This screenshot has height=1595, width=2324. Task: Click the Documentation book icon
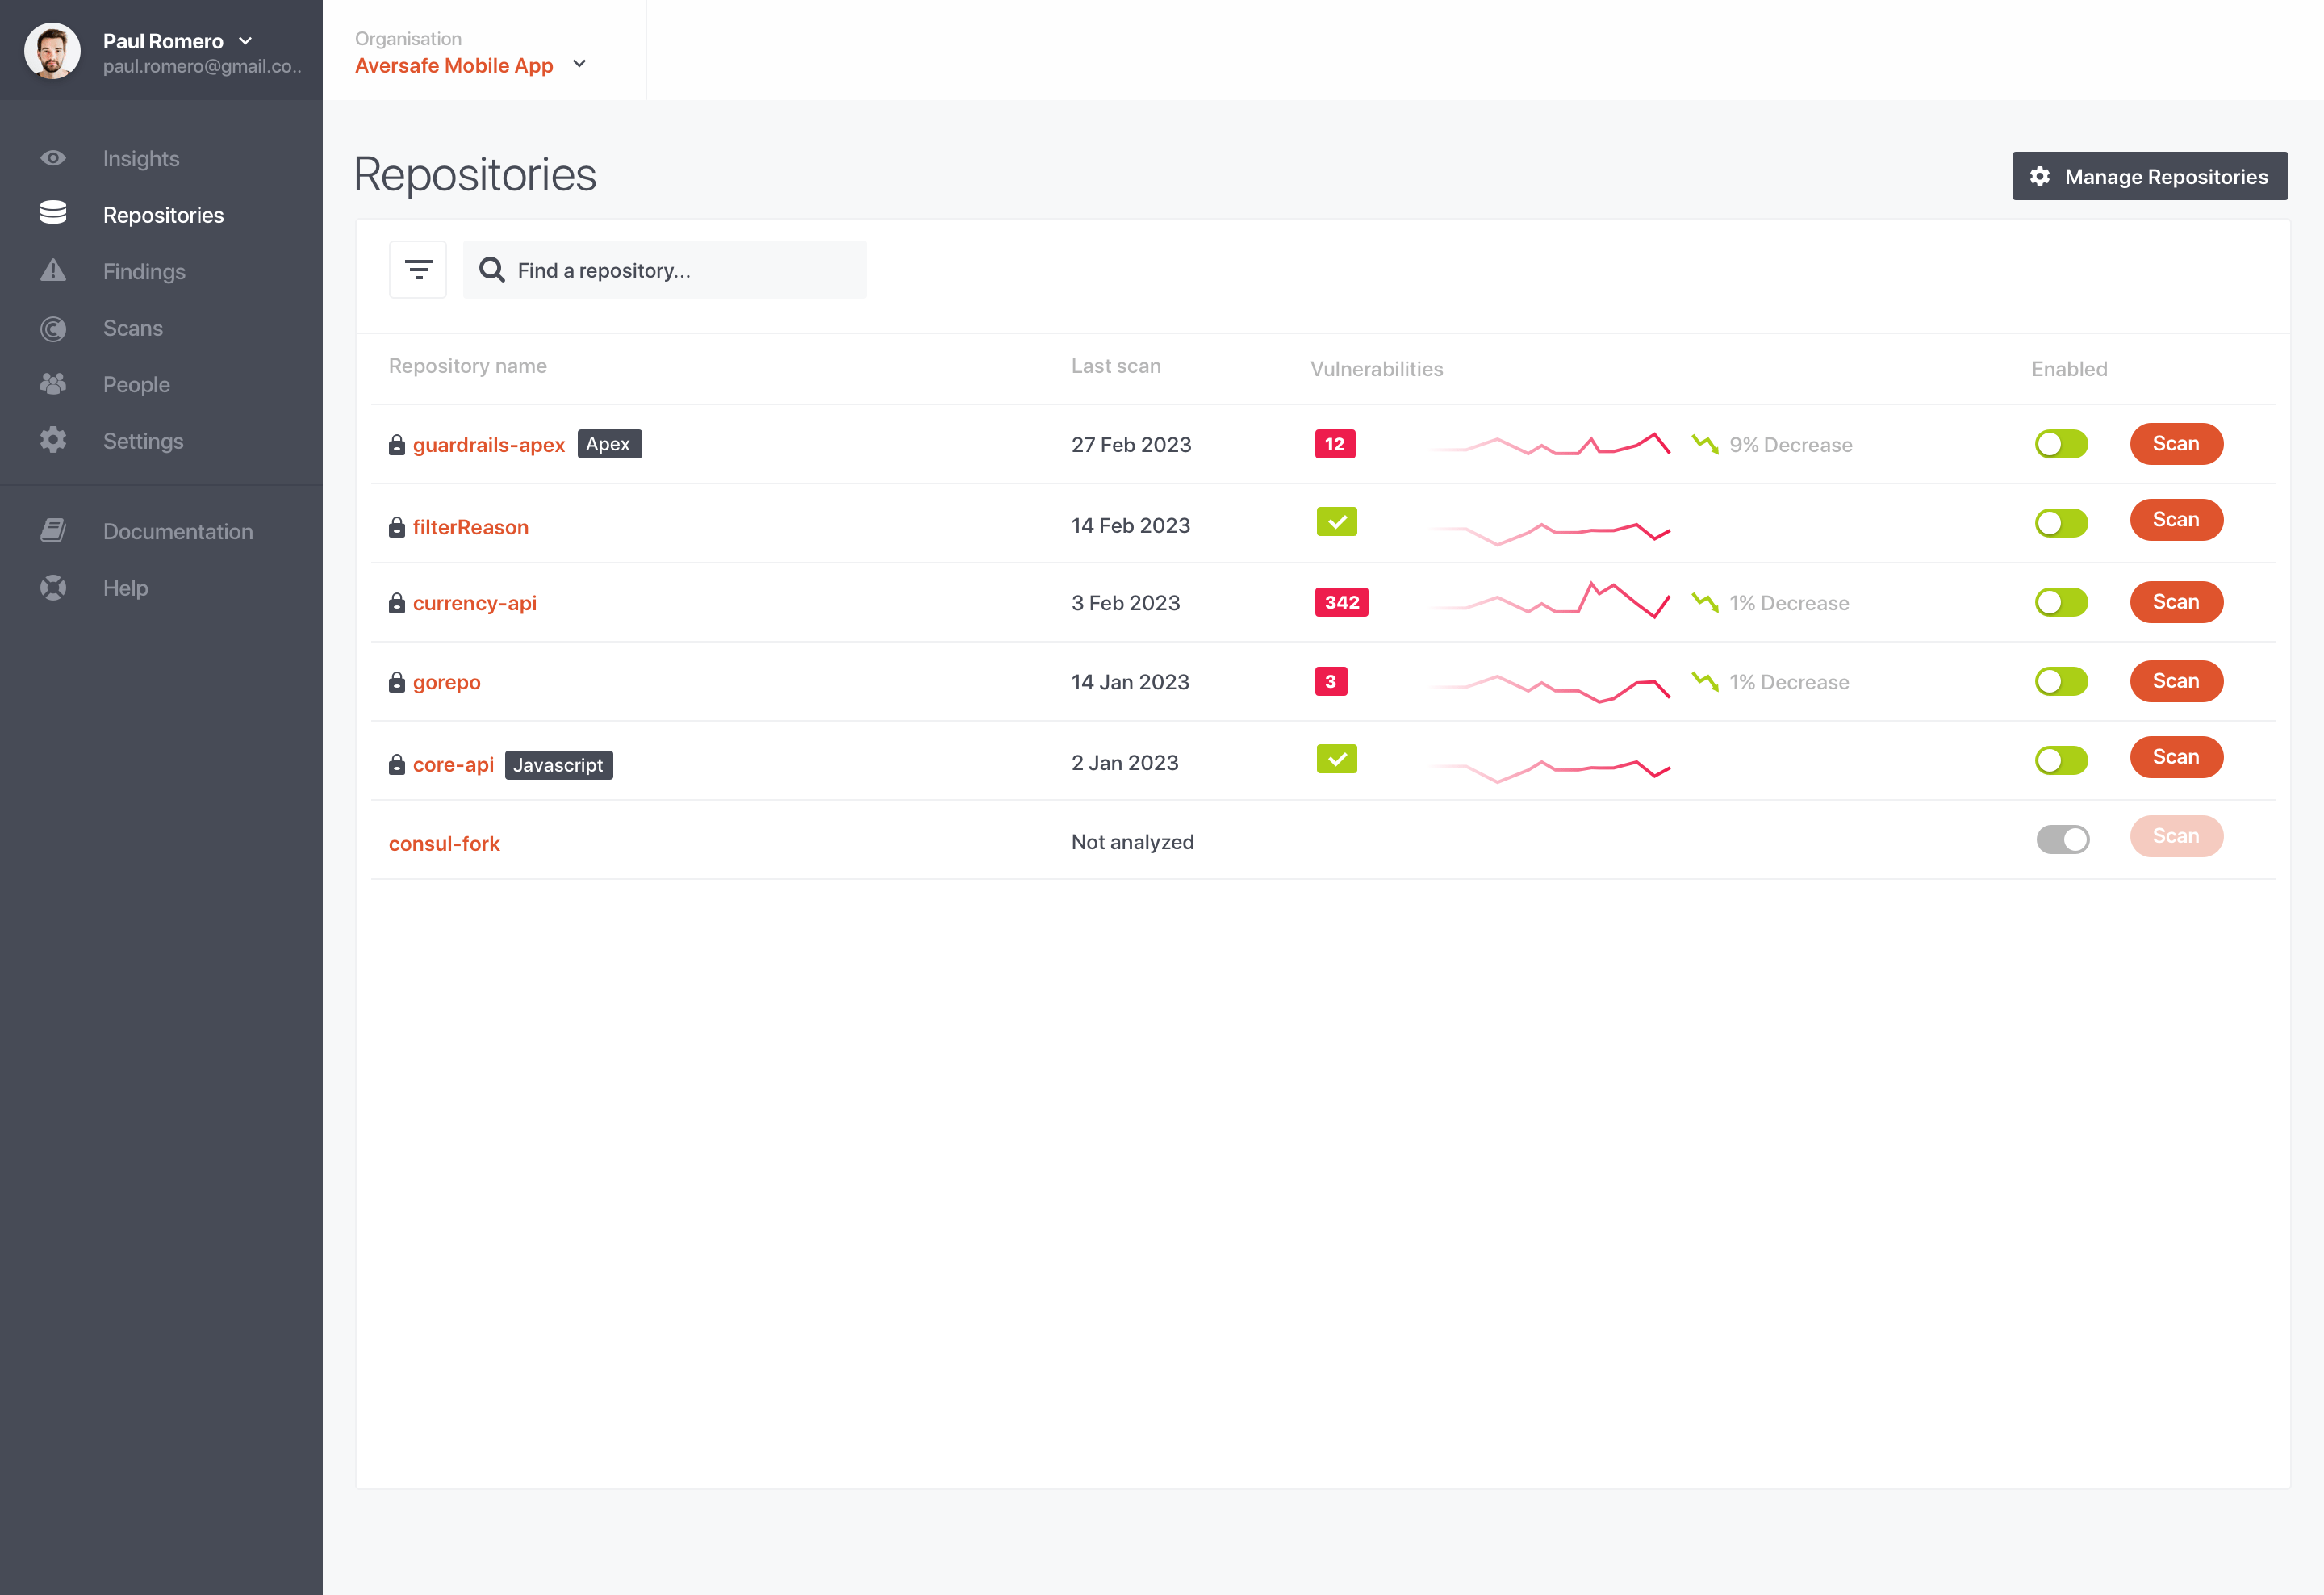point(53,531)
